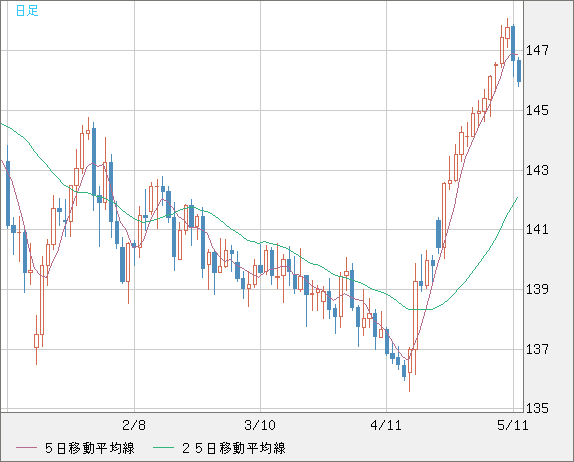
Task: Select the 3/10 date axis label
Action: [x=260, y=425]
